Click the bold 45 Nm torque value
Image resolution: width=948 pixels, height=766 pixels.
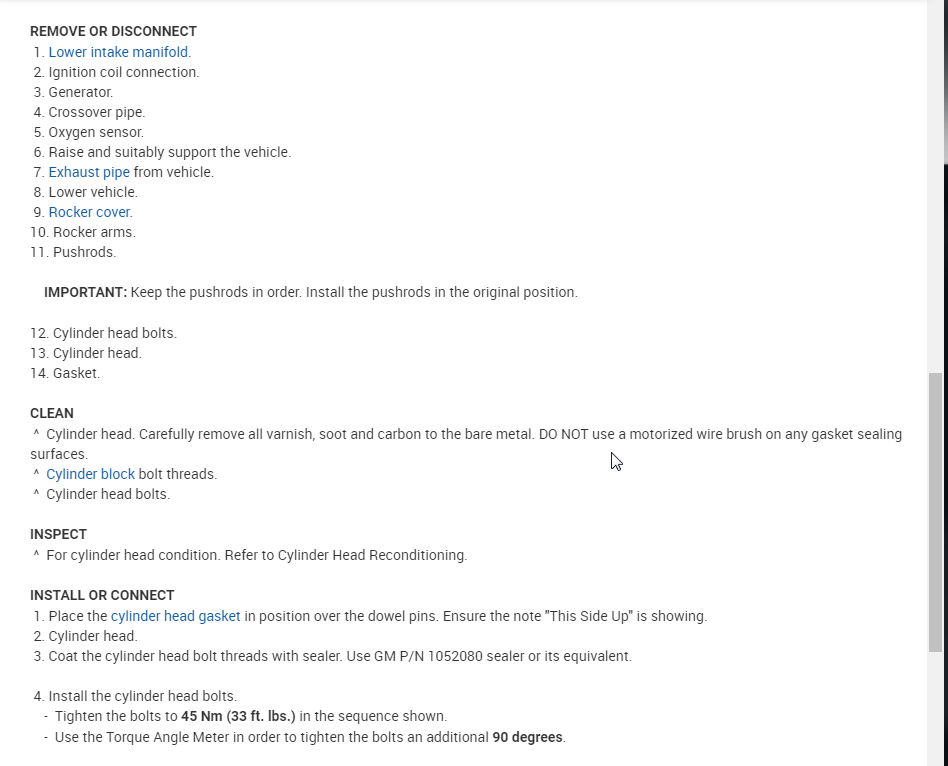(x=238, y=716)
